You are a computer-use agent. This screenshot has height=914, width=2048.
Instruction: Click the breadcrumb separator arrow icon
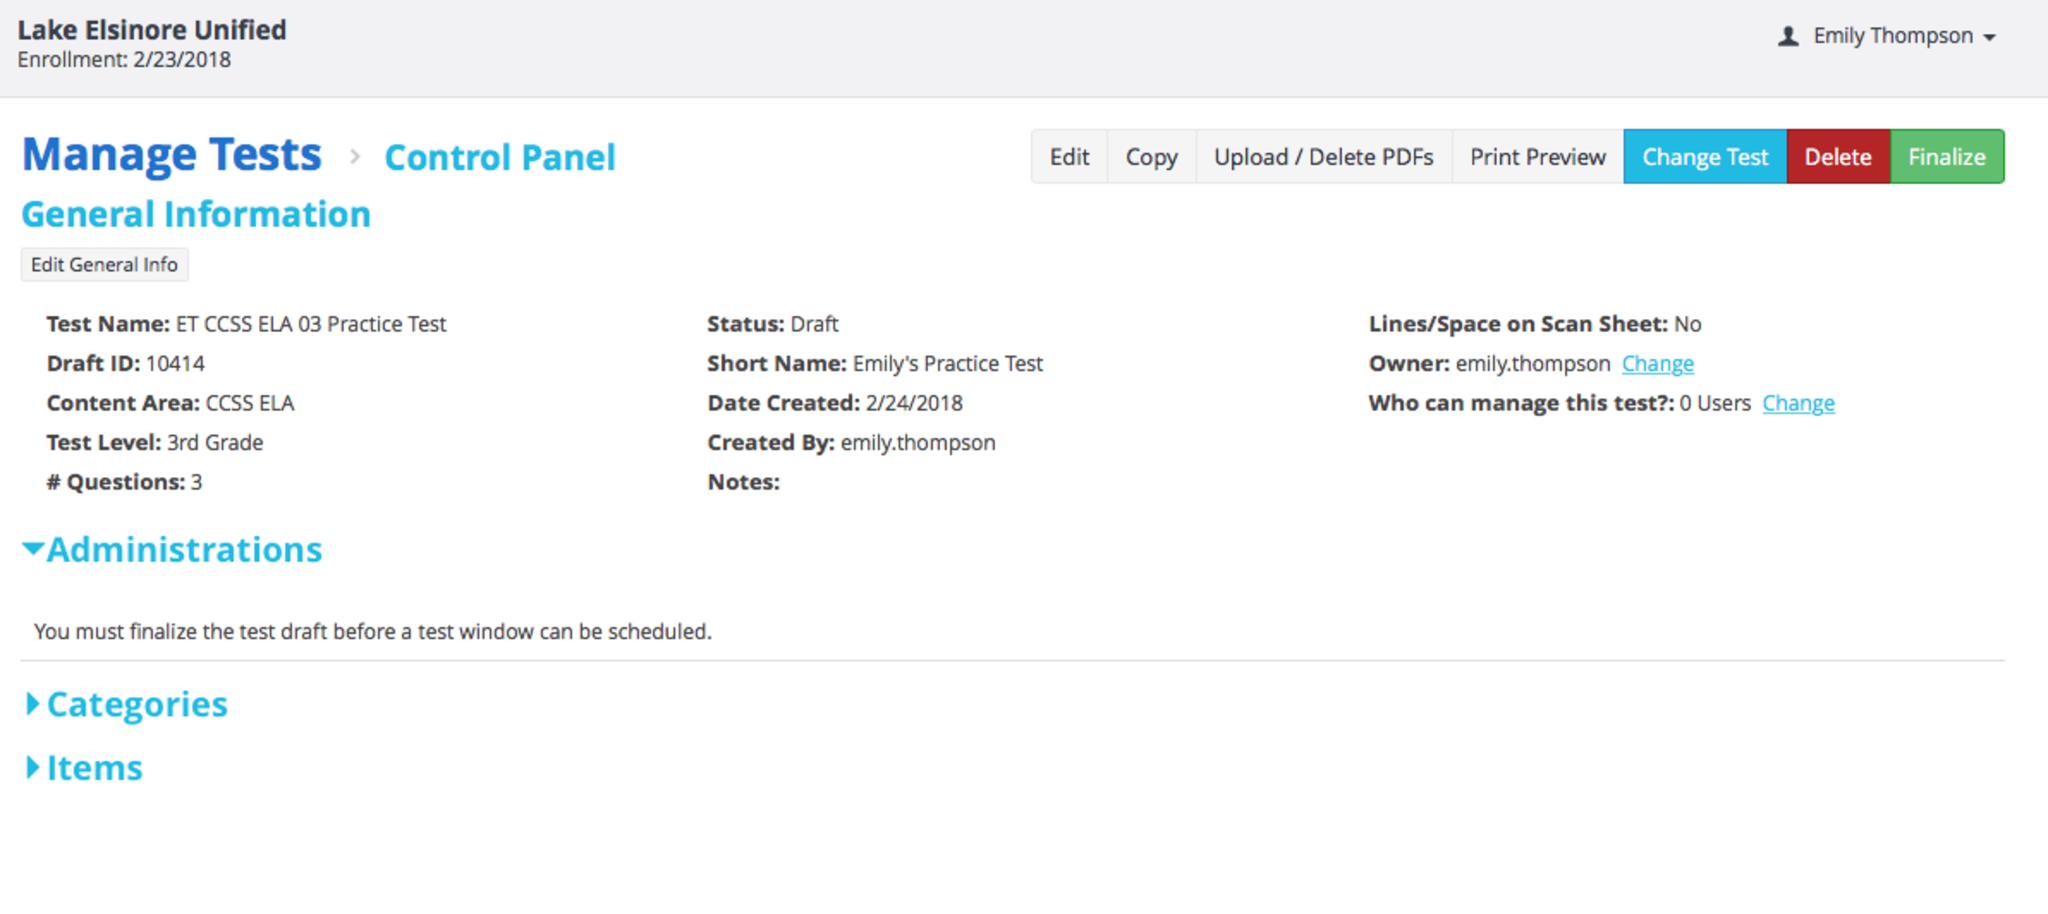354,157
